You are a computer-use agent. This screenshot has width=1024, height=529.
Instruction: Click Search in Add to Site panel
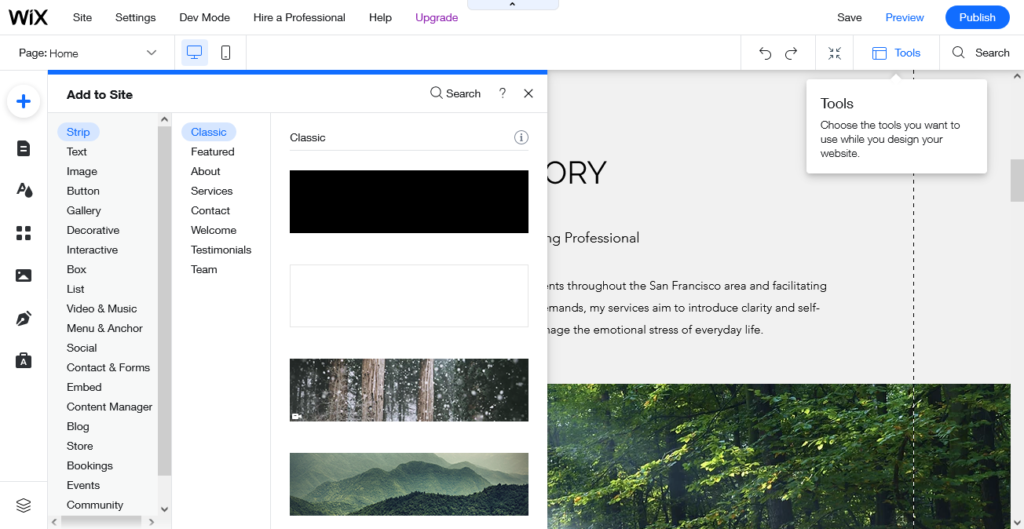click(x=455, y=93)
